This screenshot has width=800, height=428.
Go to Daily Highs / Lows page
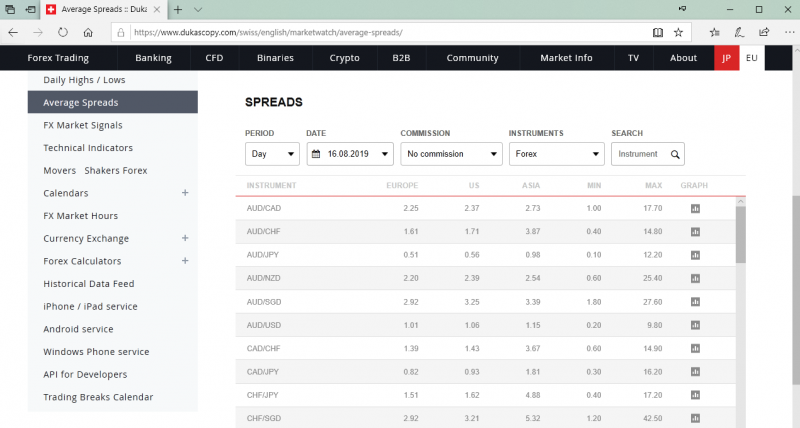tap(84, 80)
